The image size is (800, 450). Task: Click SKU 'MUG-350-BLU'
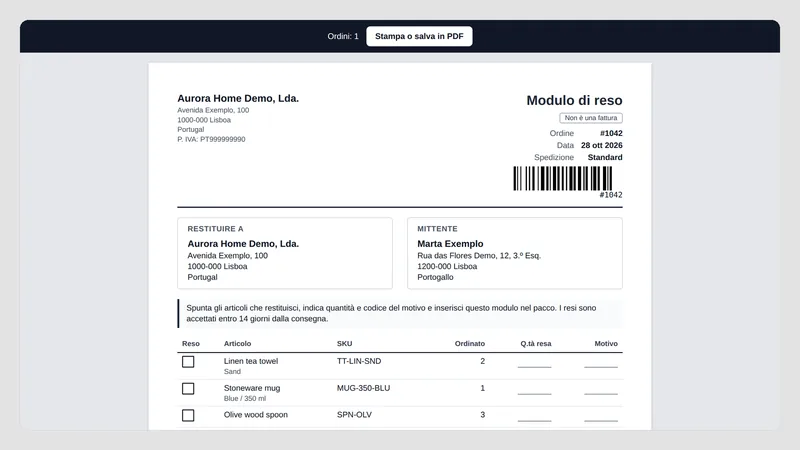363,388
